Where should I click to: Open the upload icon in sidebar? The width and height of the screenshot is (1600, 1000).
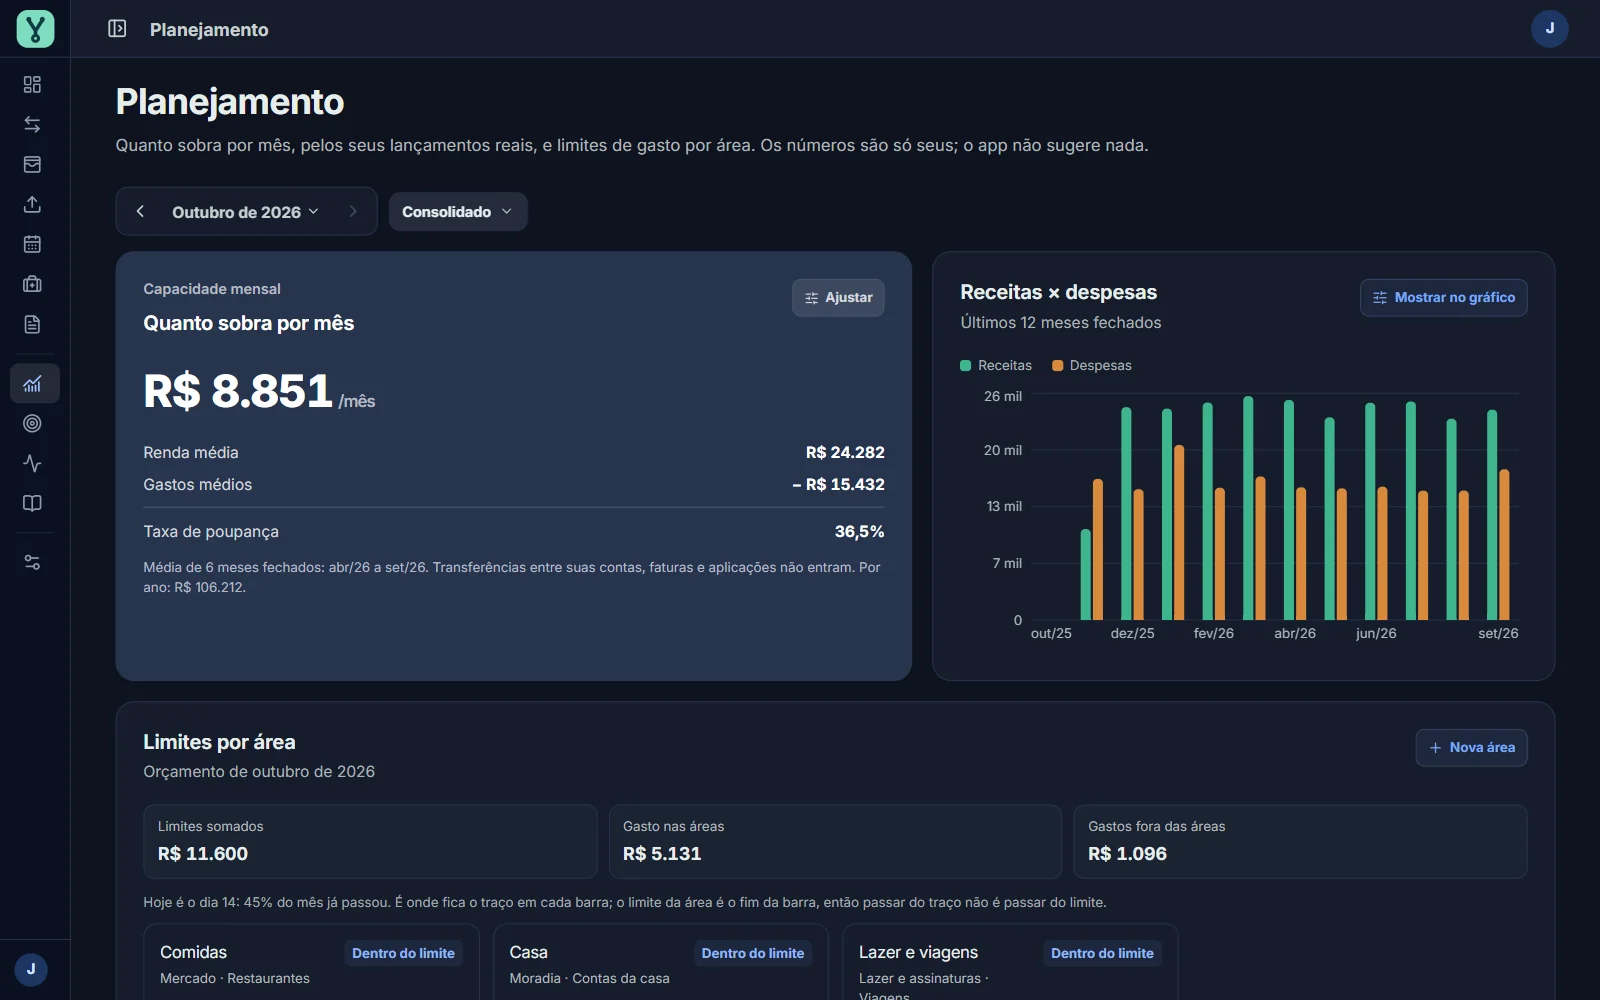[x=32, y=204]
